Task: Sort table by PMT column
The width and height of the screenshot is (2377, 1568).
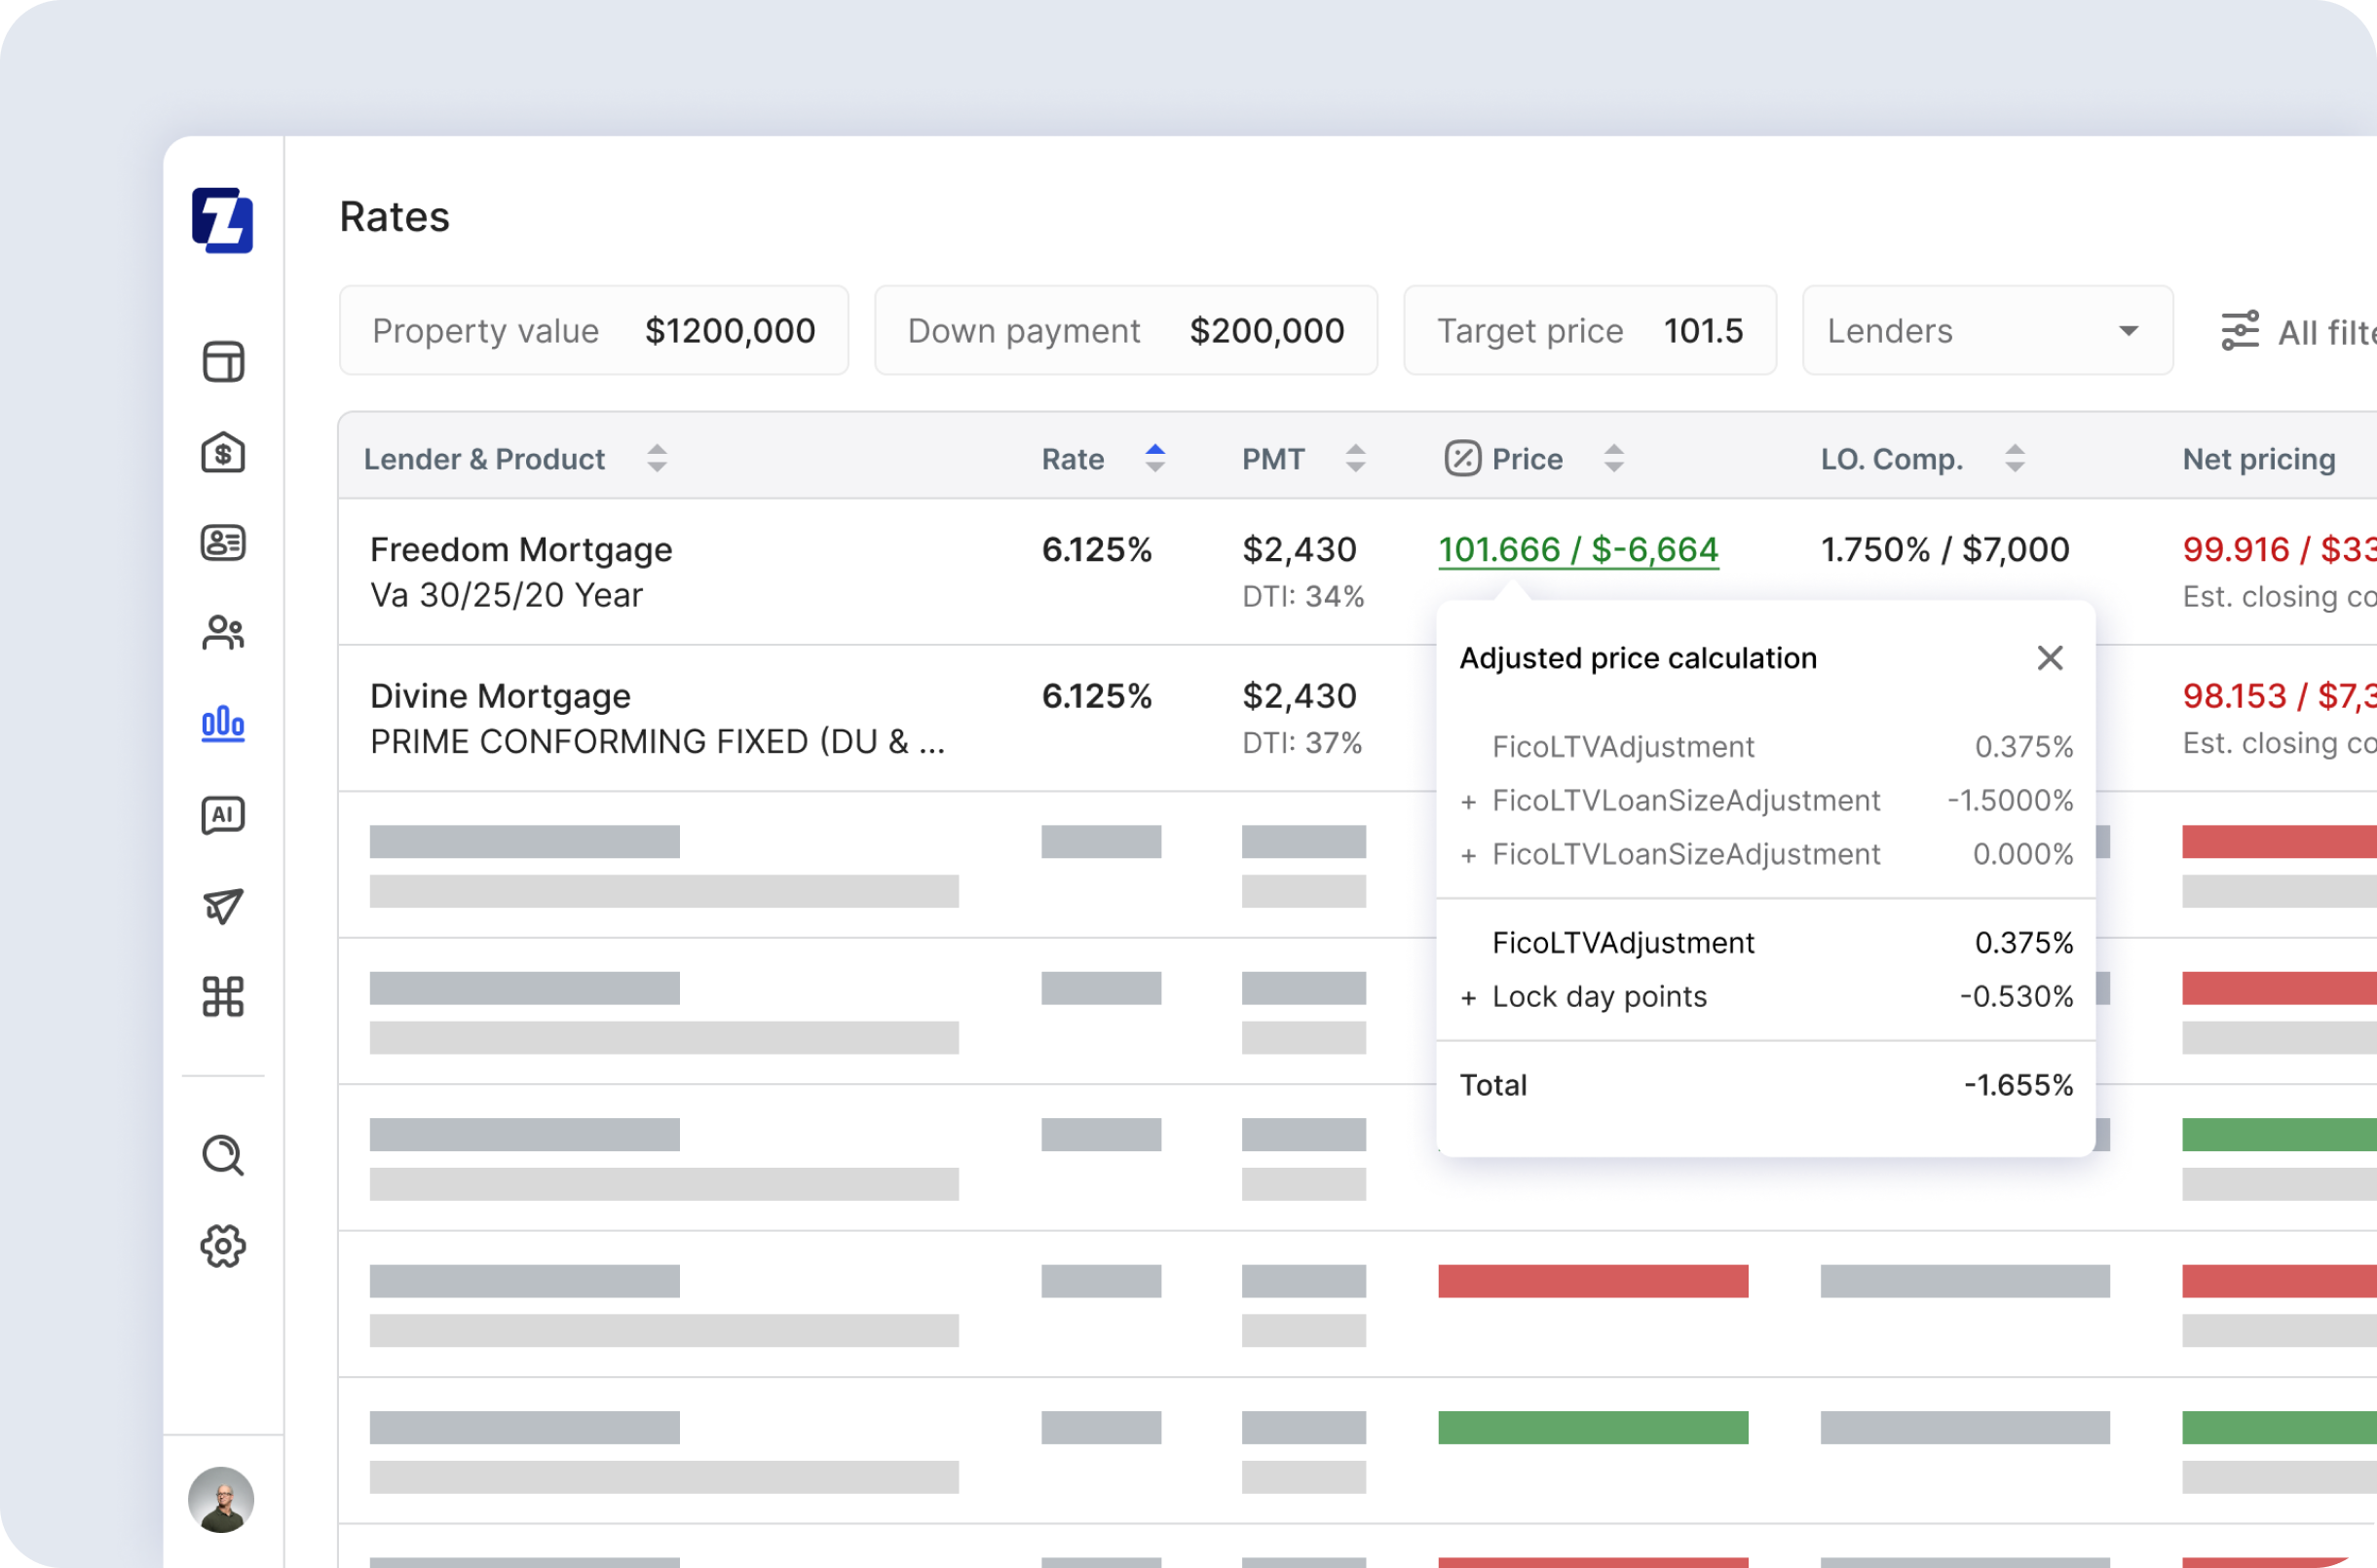Action: (1355, 459)
